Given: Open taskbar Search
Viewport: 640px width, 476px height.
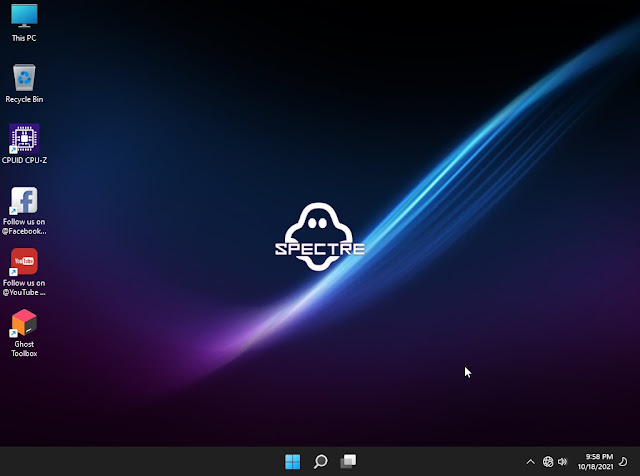Looking at the screenshot, I should 320,462.
